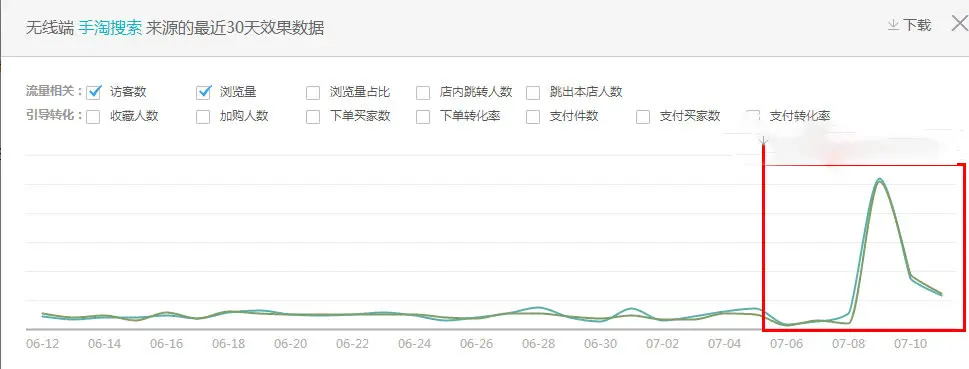The image size is (969, 369).
Task: Click the 07-10 date label on the axis
Action: click(910, 344)
